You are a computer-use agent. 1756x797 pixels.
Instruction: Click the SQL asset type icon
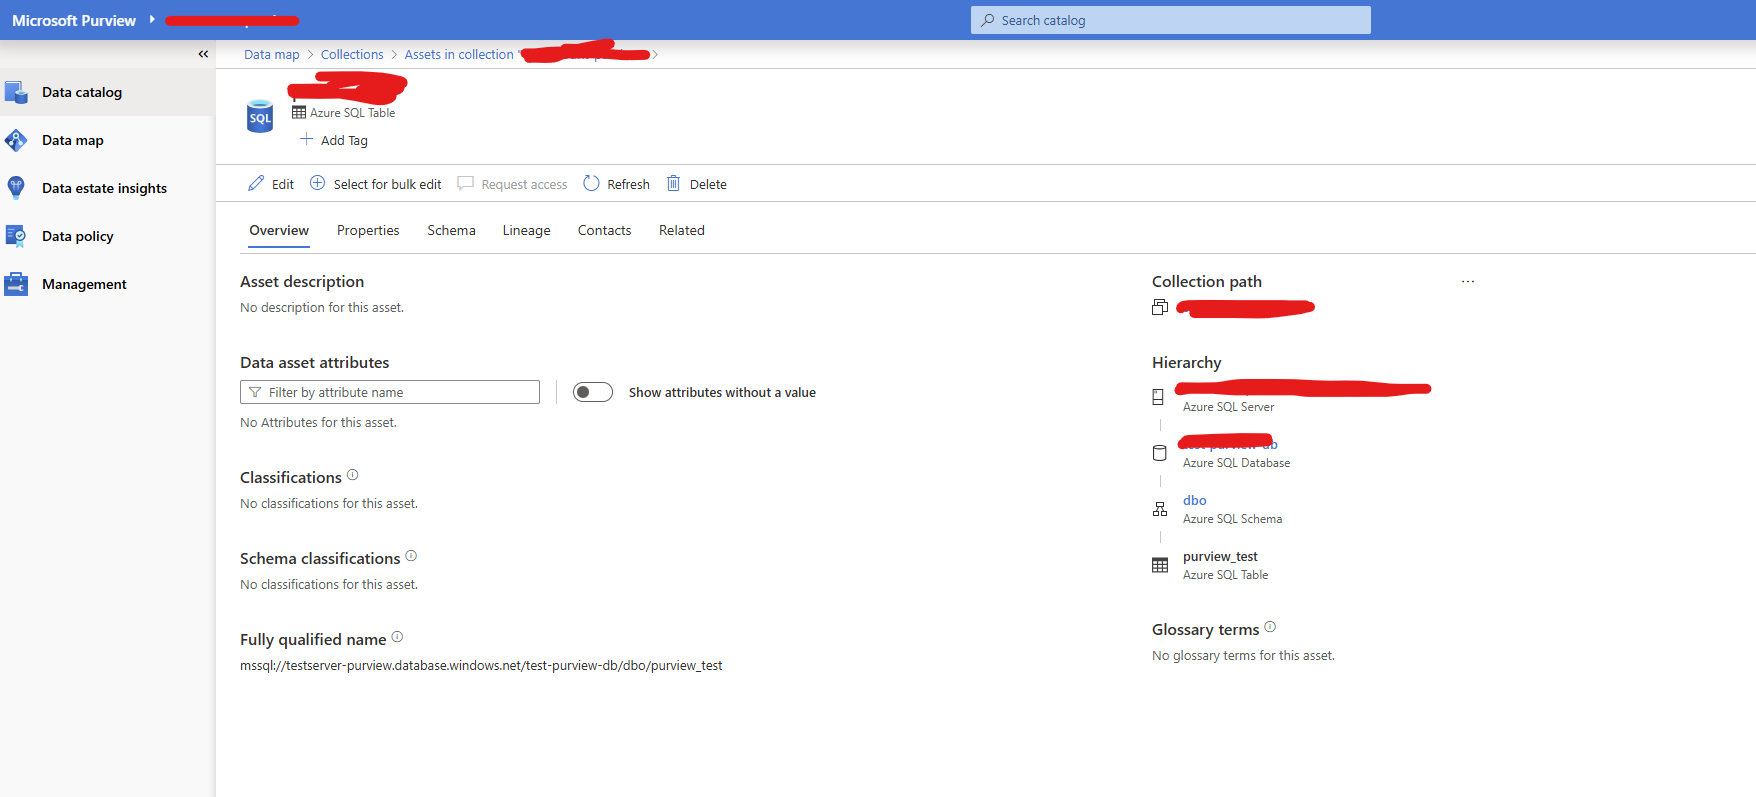(260, 116)
